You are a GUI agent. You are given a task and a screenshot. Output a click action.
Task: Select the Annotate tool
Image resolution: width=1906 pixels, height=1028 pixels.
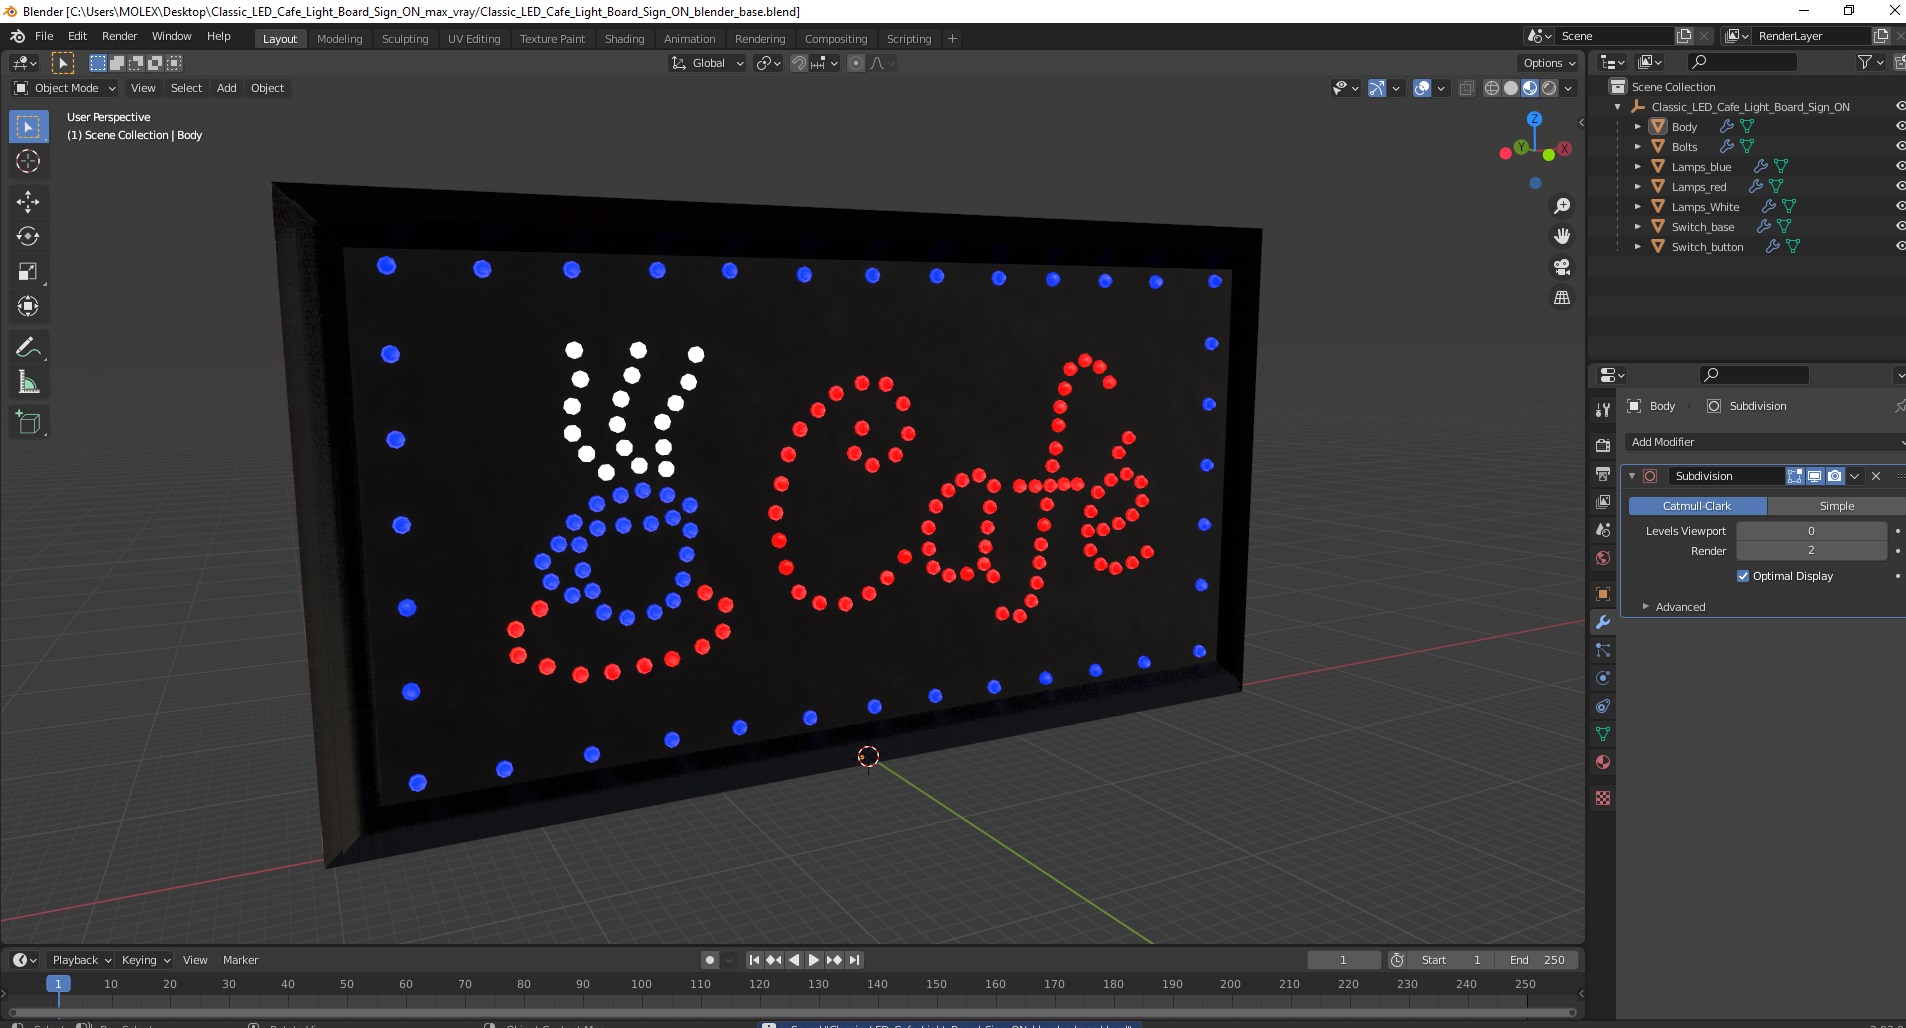coord(28,348)
